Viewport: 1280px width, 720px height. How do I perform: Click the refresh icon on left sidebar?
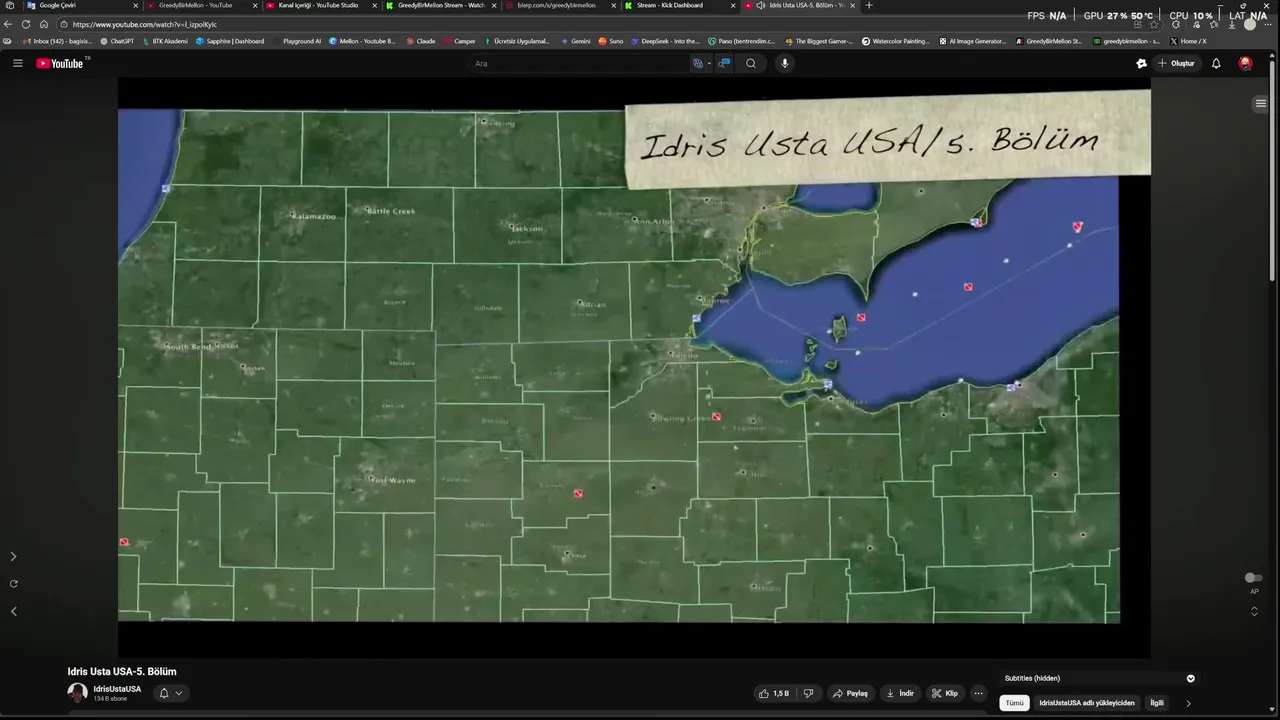(x=13, y=583)
